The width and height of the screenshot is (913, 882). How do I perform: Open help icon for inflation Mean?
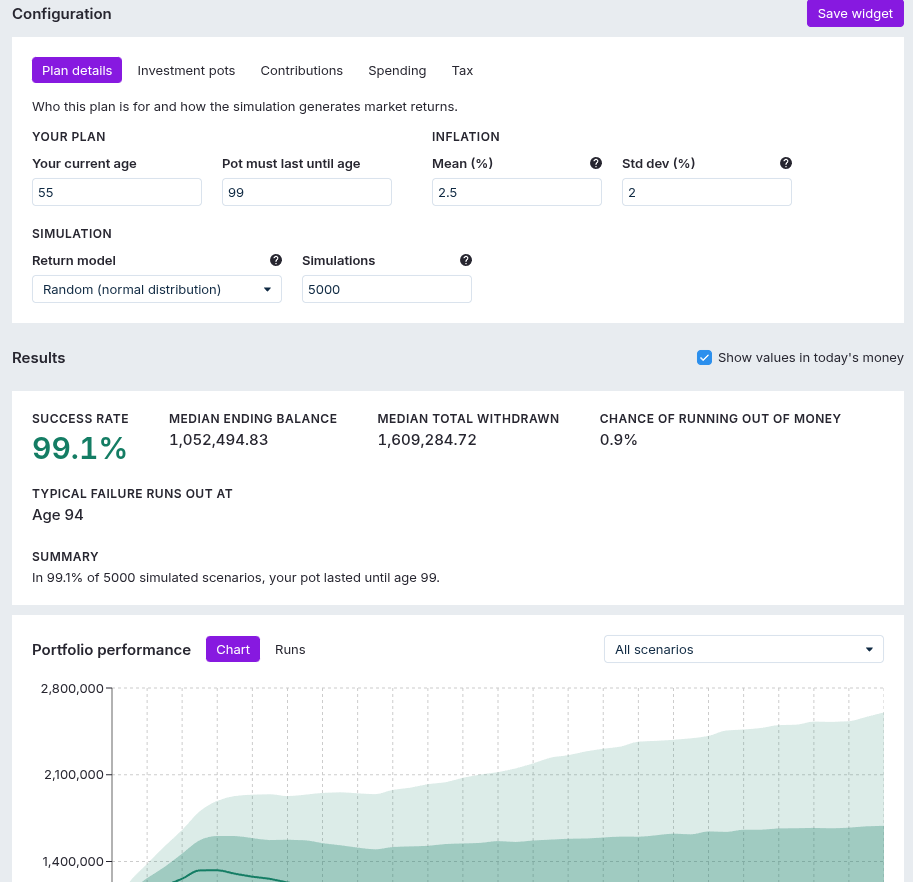click(x=595, y=163)
